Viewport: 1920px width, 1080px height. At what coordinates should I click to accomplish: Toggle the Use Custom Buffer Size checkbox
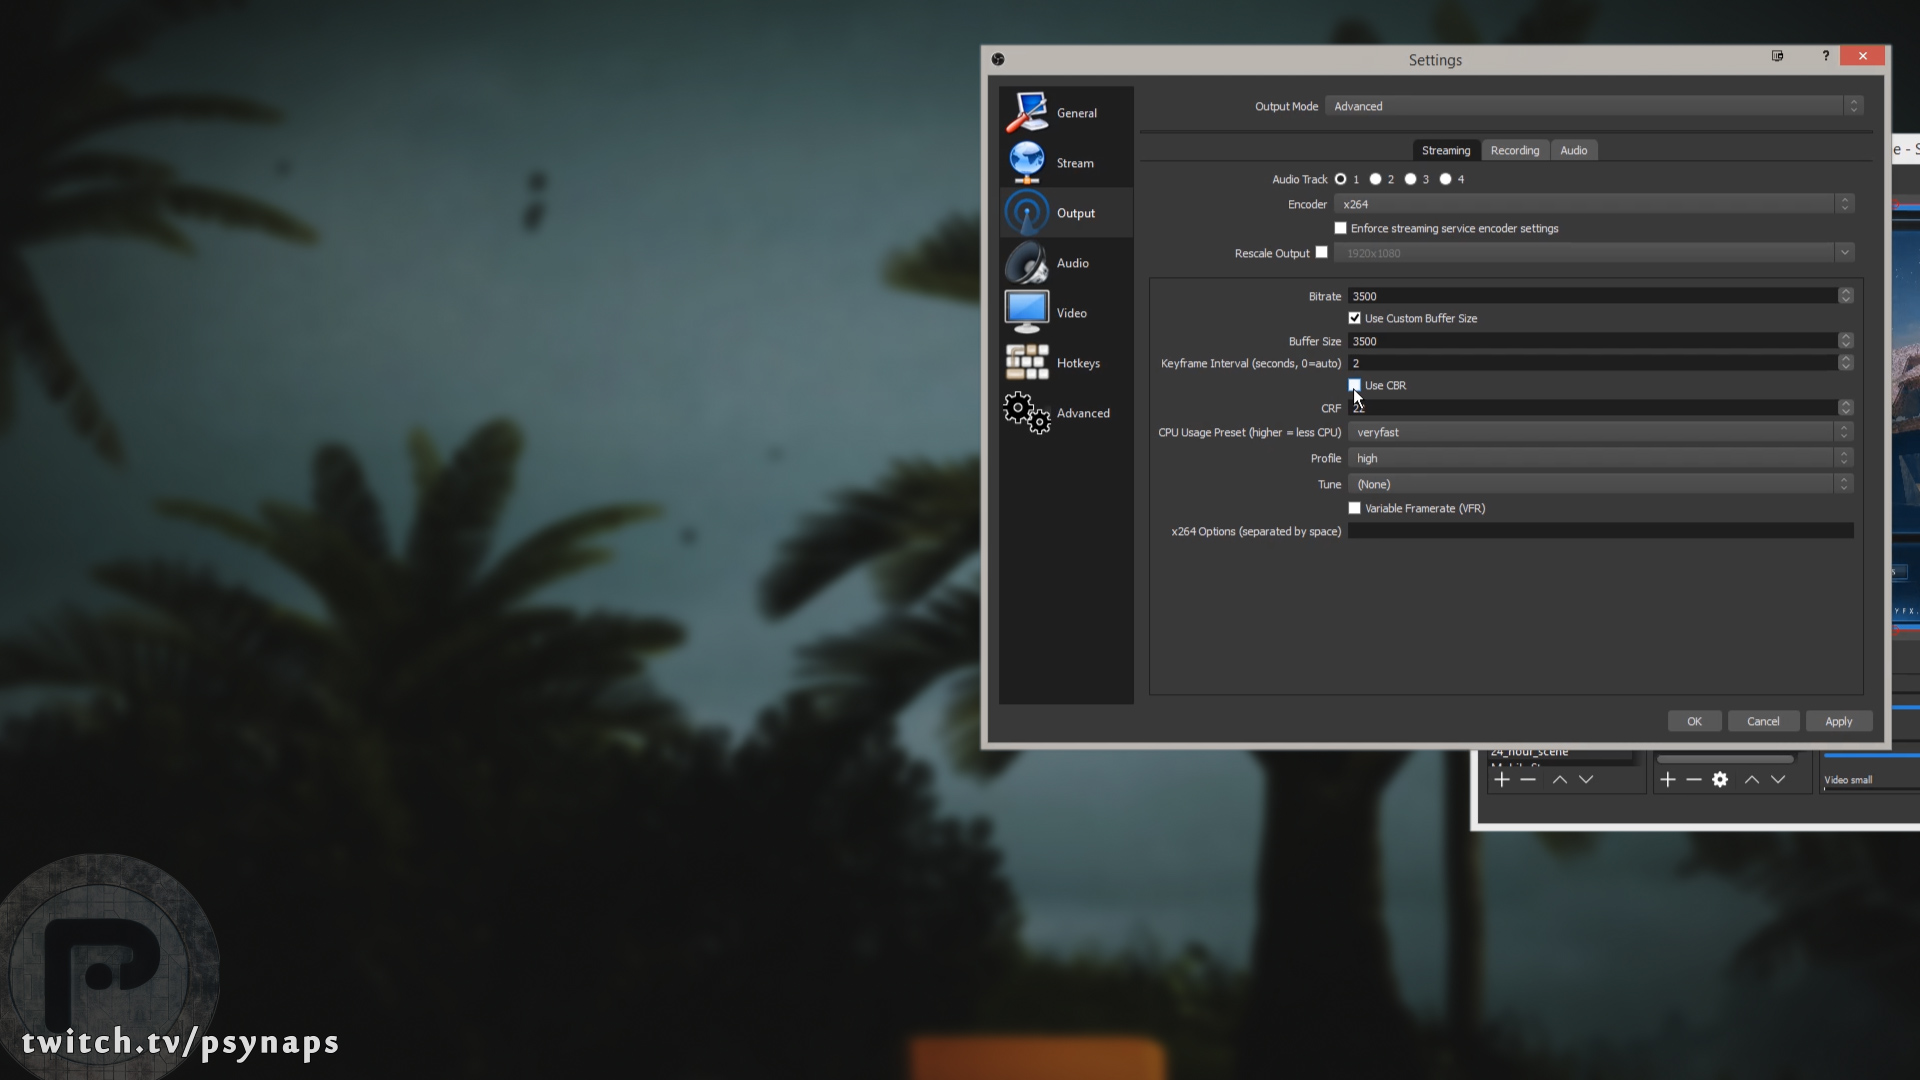(x=1356, y=318)
